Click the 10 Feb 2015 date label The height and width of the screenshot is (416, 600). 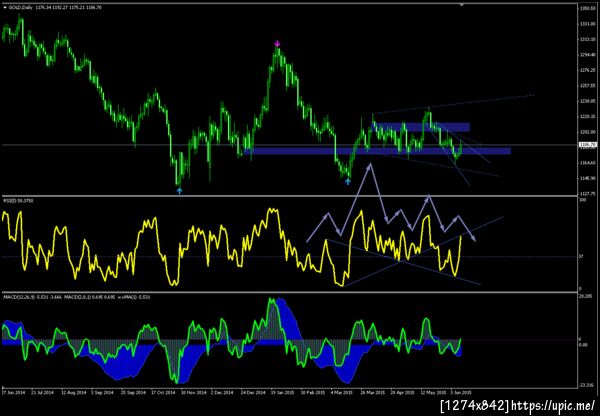312,392
